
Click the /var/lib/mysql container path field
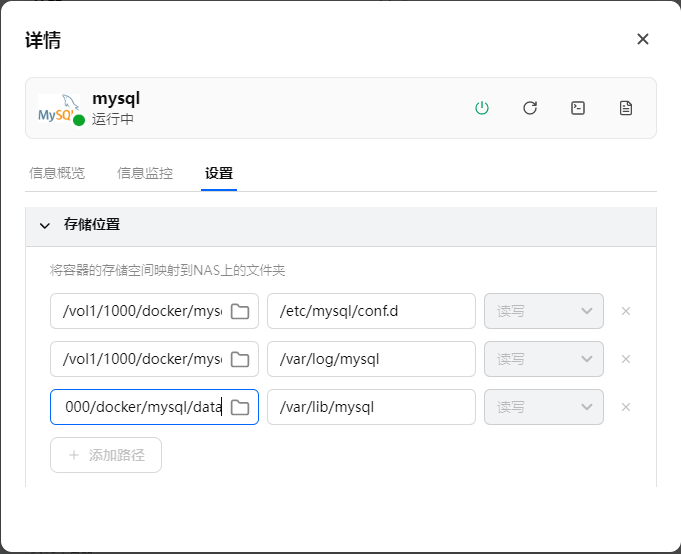(371, 407)
